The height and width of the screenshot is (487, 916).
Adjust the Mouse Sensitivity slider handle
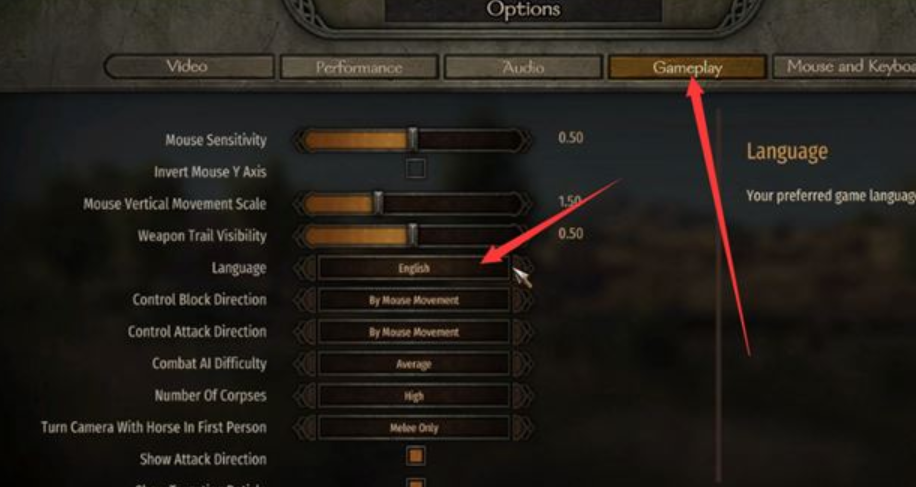[x=412, y=140]
